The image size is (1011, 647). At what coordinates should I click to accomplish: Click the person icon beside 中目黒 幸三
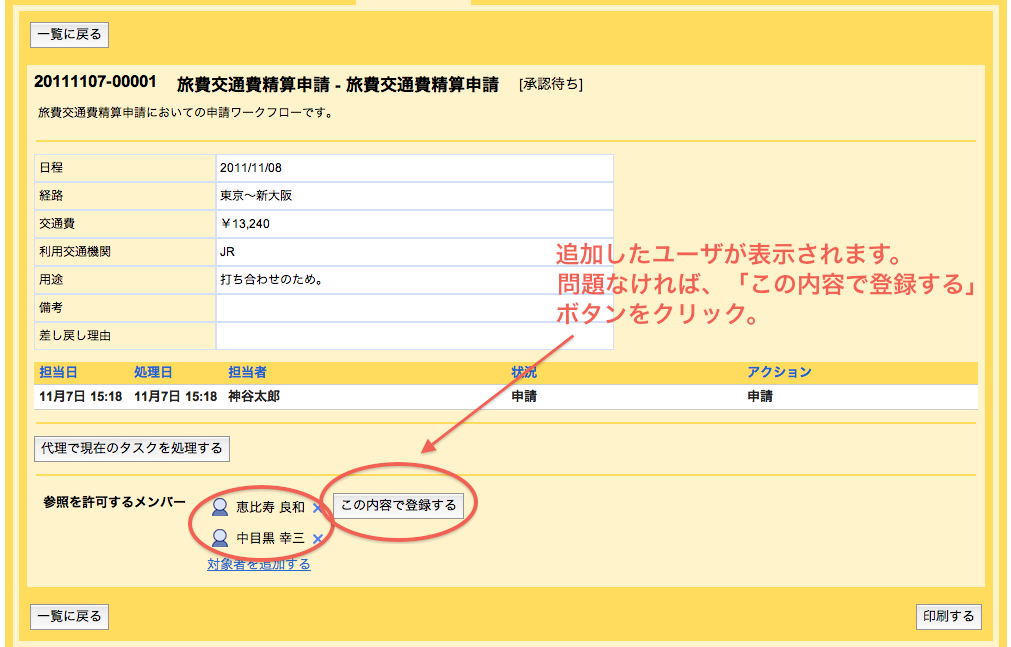pos(220,537)
